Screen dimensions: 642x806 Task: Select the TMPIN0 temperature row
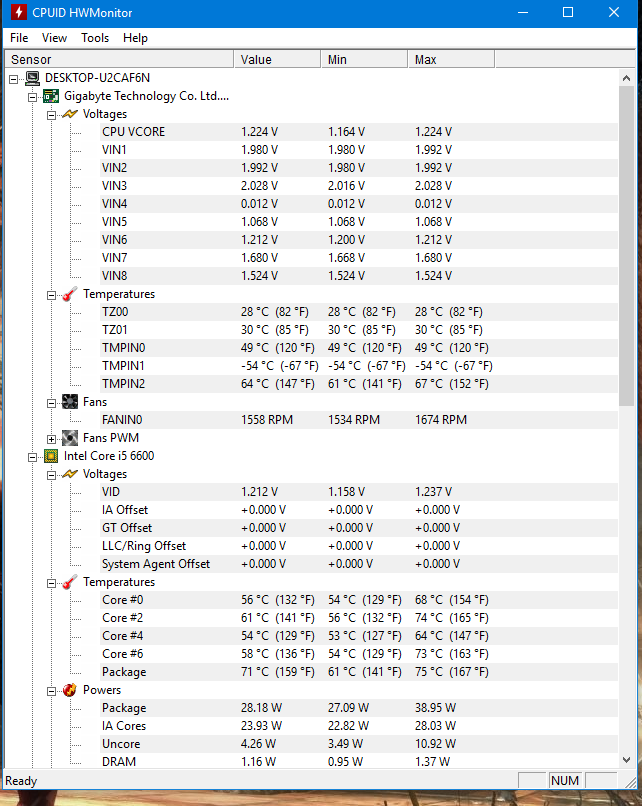359,348
